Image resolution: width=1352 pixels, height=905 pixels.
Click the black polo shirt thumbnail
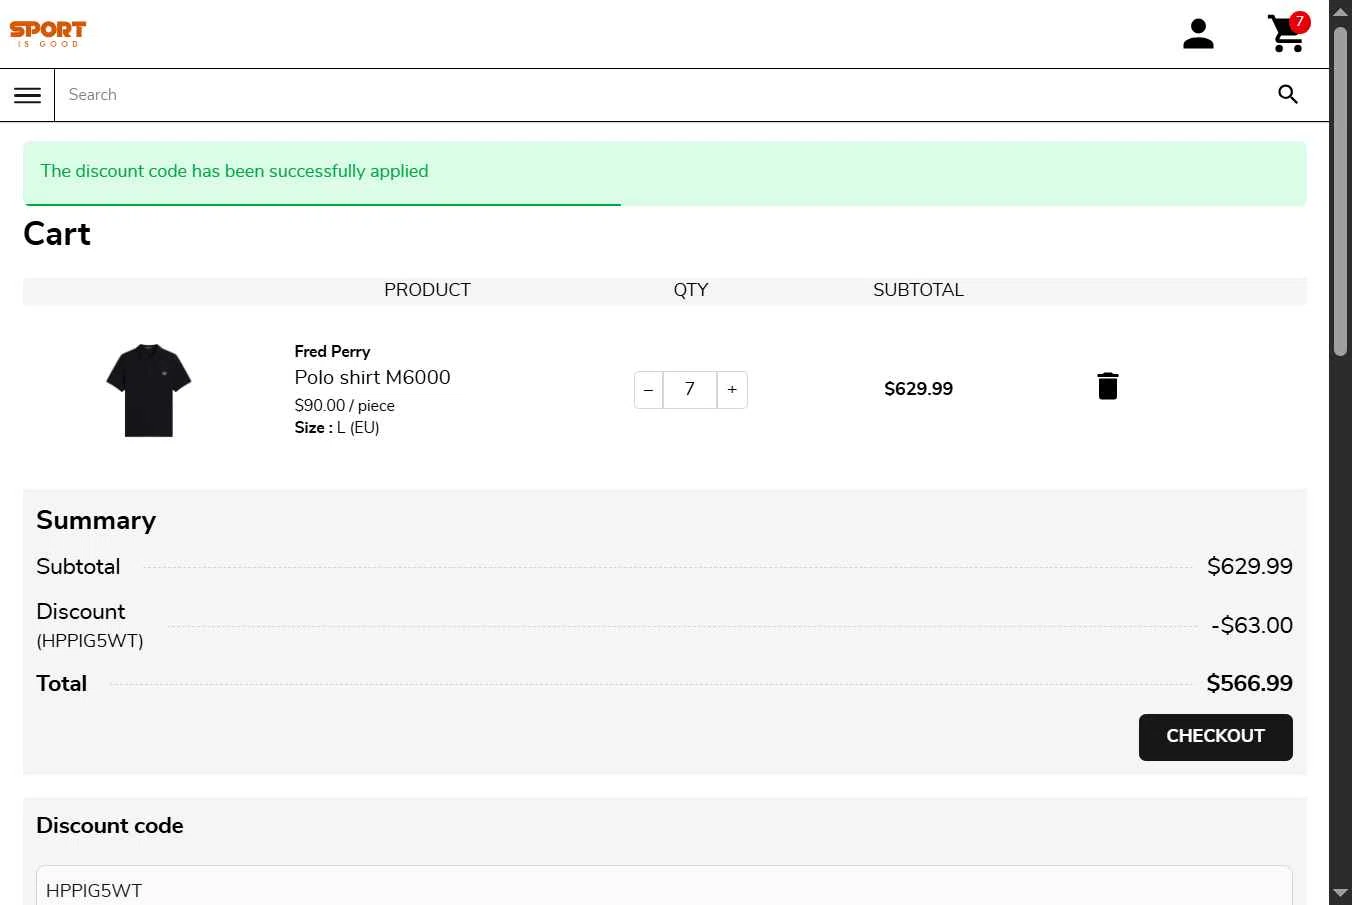coord(148,390)
